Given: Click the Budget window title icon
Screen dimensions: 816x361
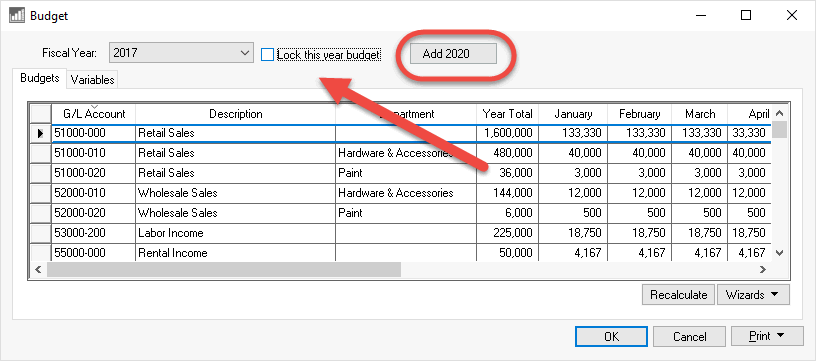Looking at the screenshot, I should pos(17,16).
